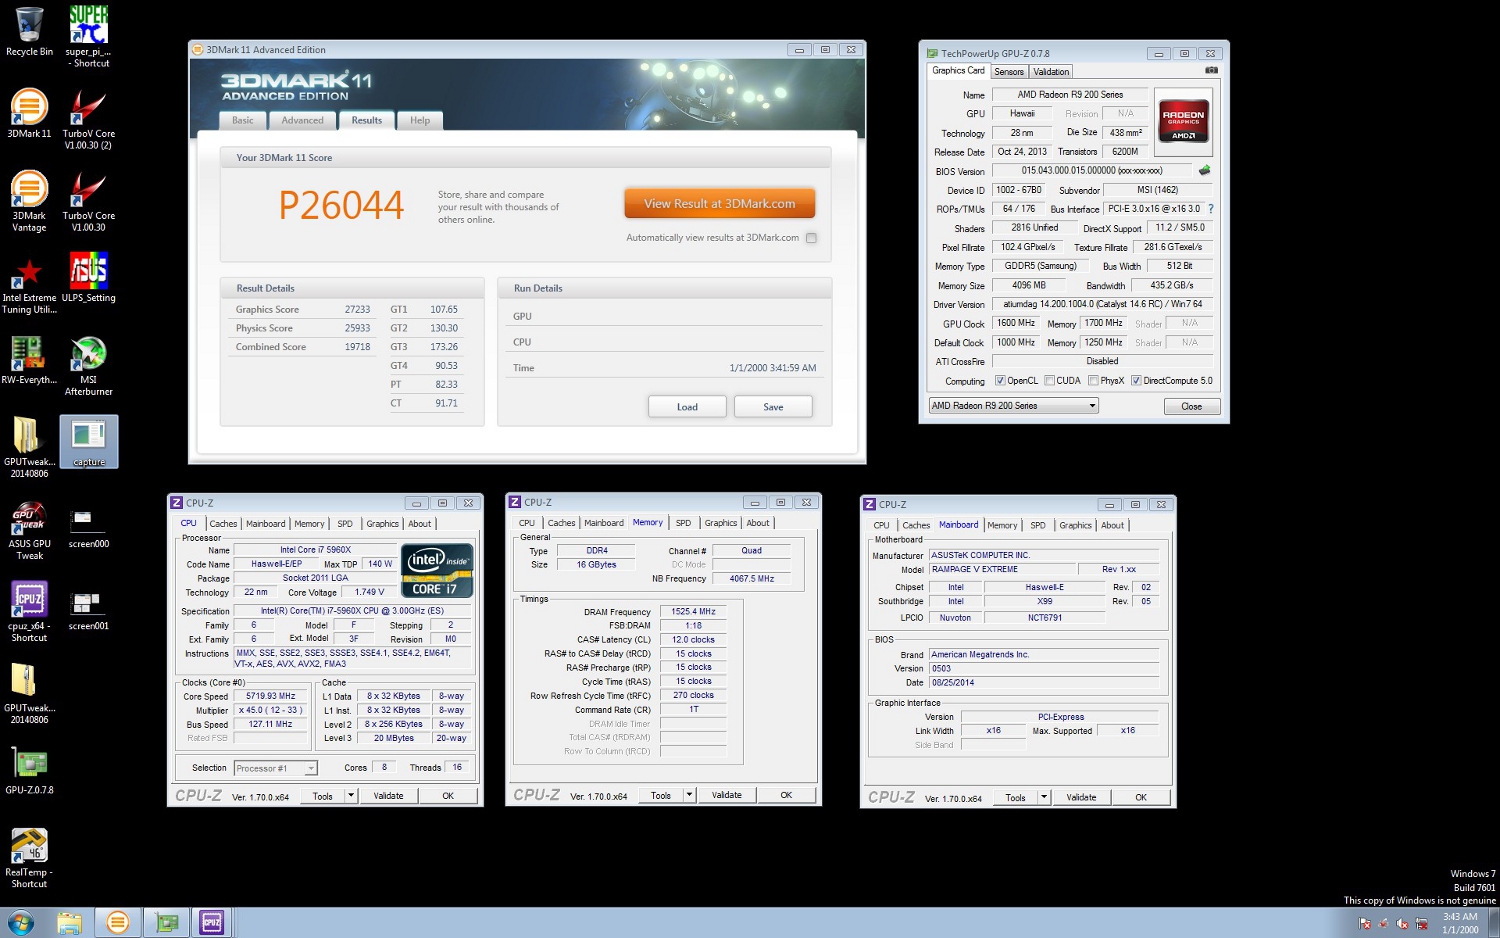
Task: Open the Help tab in 3DMark
Action: click(420, 120)
